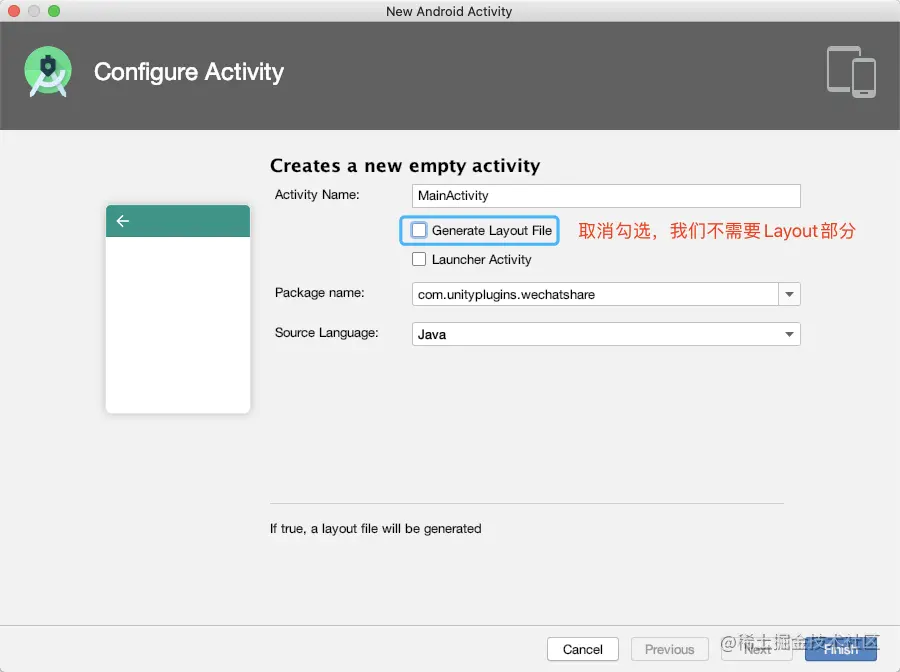The image size is (900, 672).
Task: Tick the Launcher Activity checkbox
Action: coord(419,259)
